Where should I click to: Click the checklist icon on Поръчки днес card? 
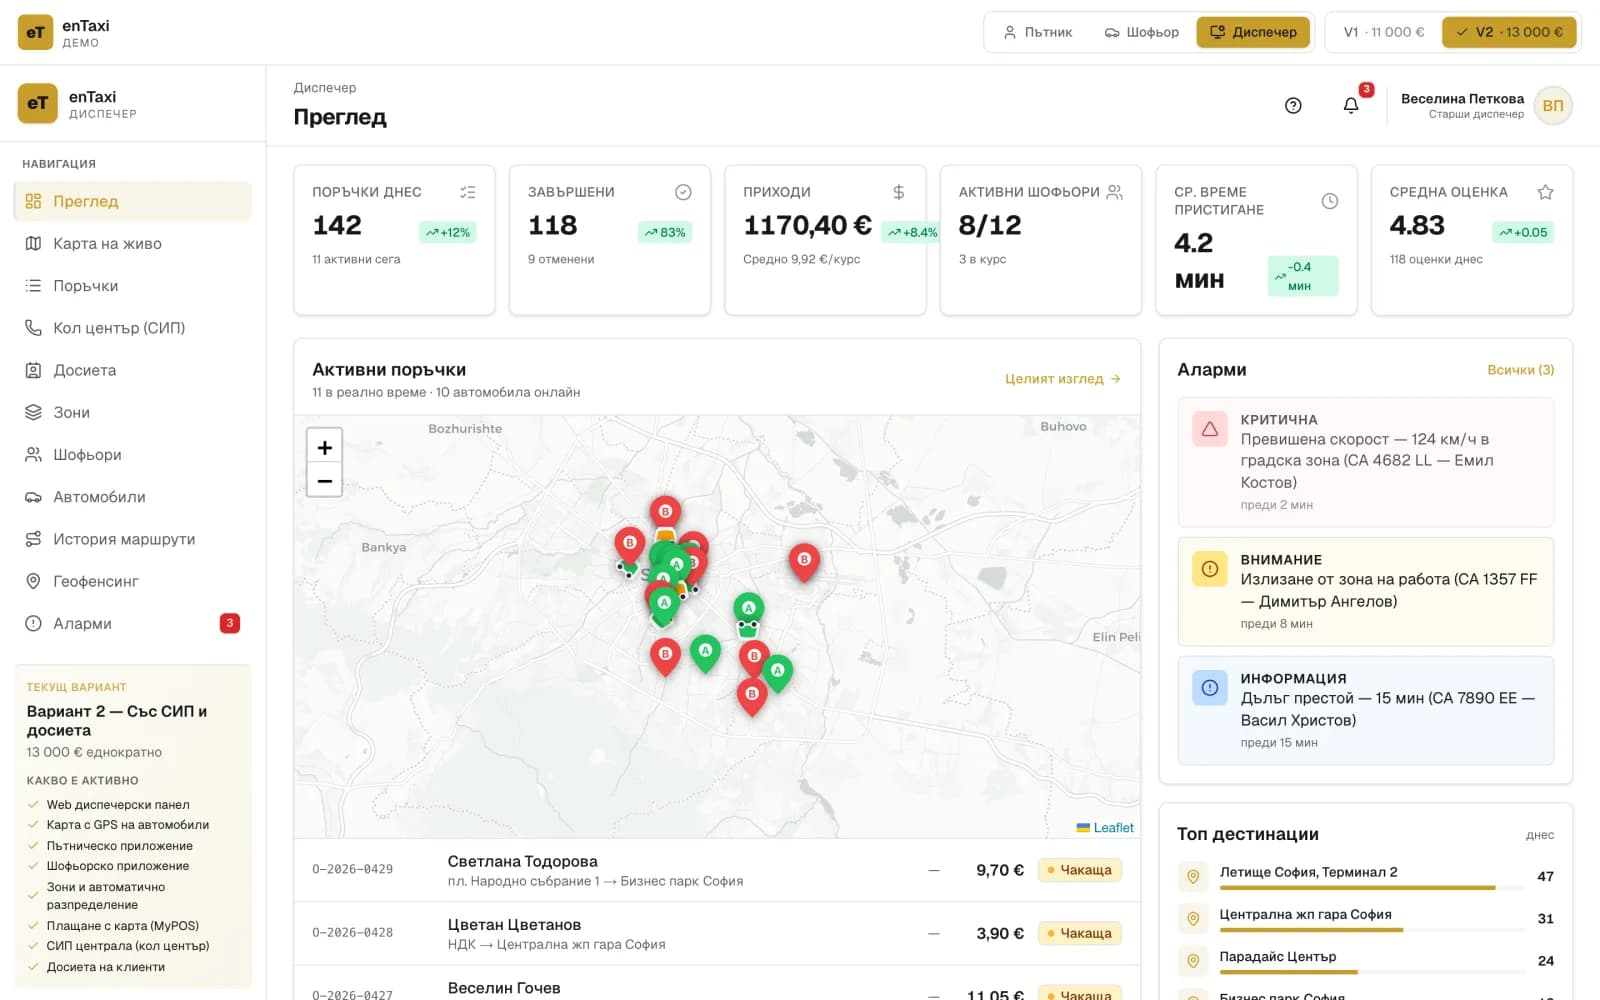[x=467, y=192]
